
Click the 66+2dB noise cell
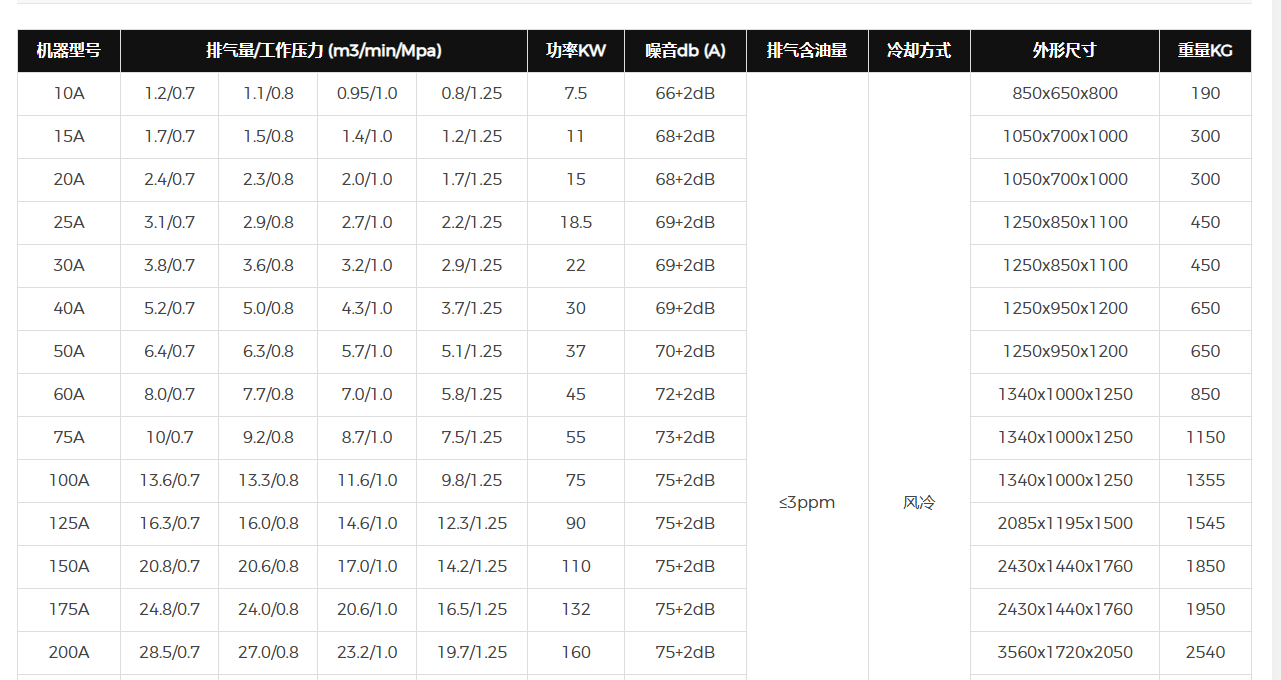pos(685,94)
